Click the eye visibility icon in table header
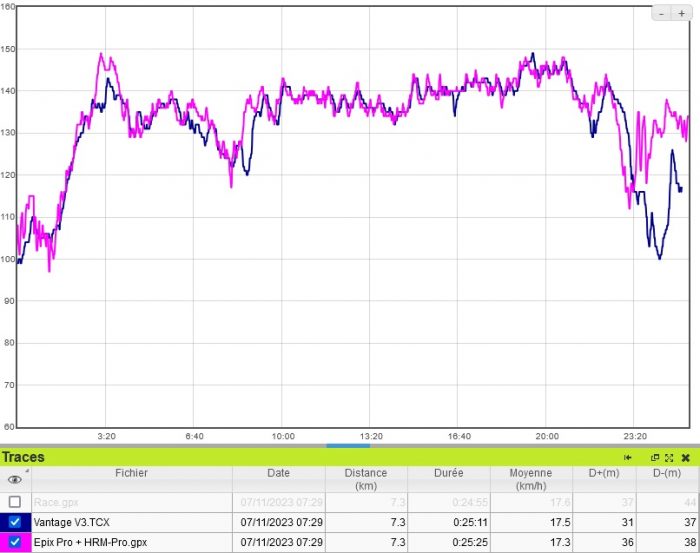Viewport: 700px width, 553px height. point(14,479)
